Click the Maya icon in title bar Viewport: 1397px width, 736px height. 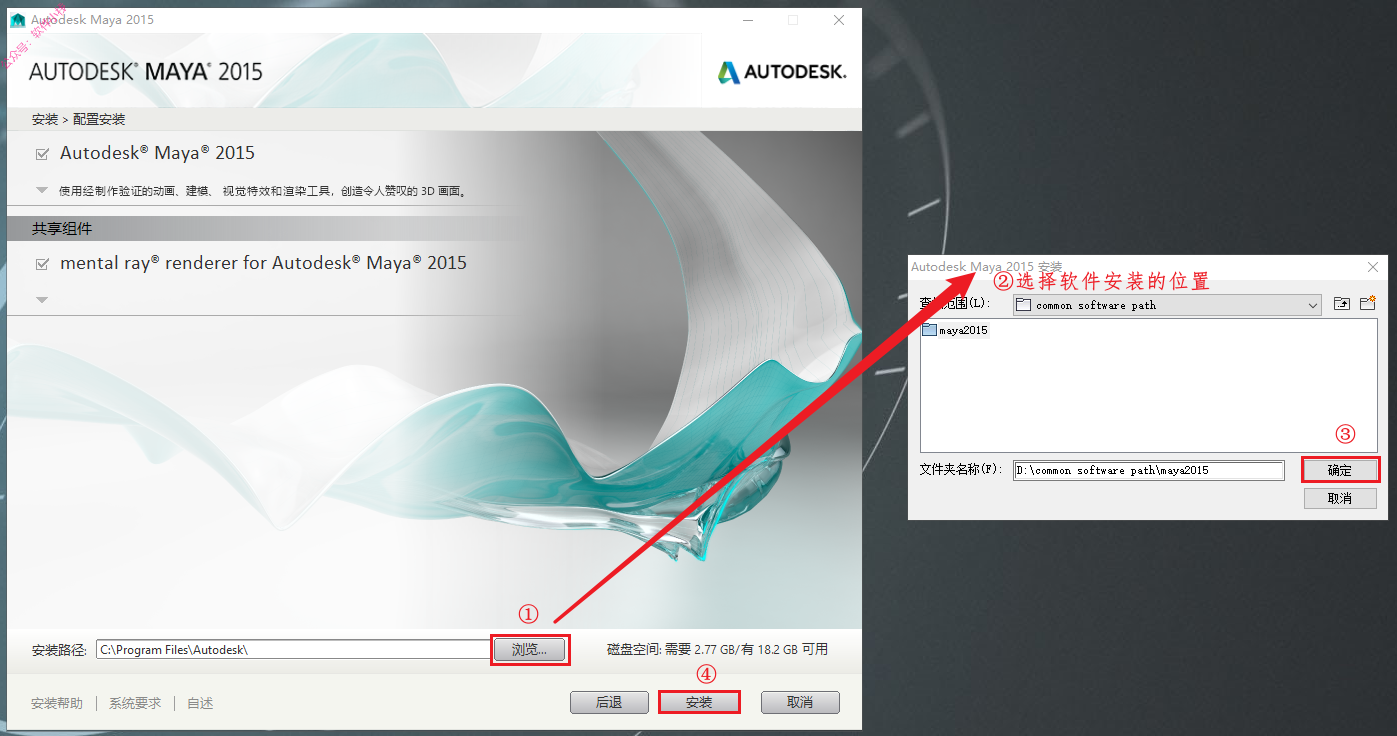(18, 20)
